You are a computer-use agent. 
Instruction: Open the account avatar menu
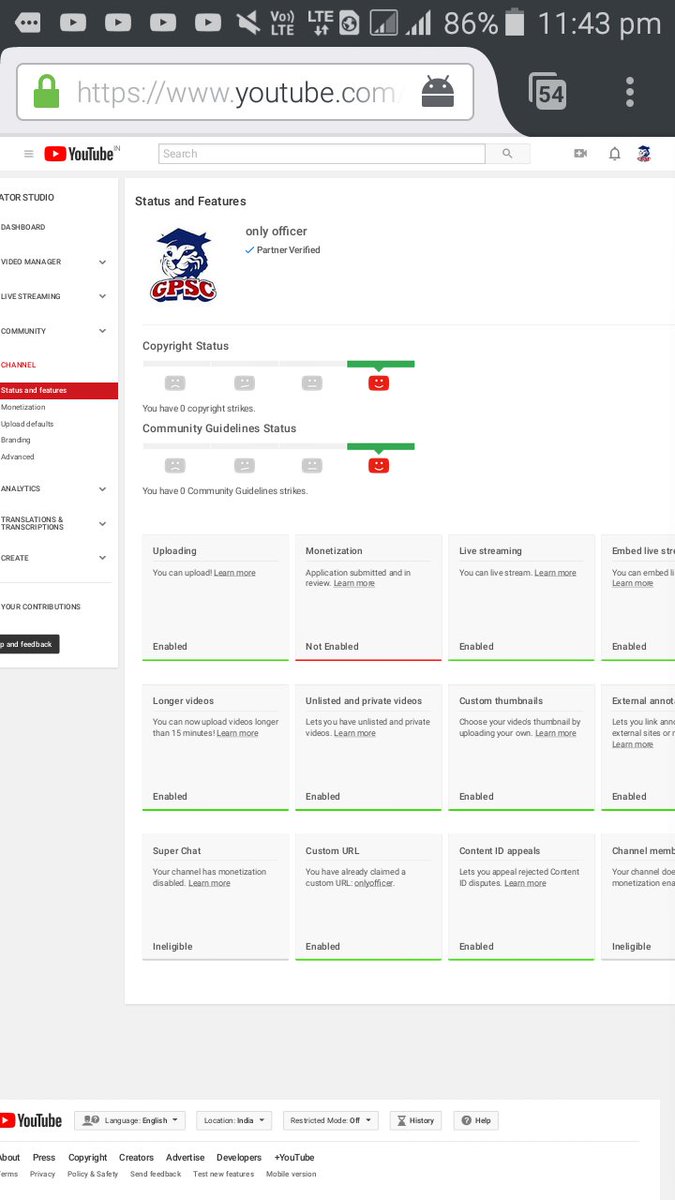click(645, 154)
